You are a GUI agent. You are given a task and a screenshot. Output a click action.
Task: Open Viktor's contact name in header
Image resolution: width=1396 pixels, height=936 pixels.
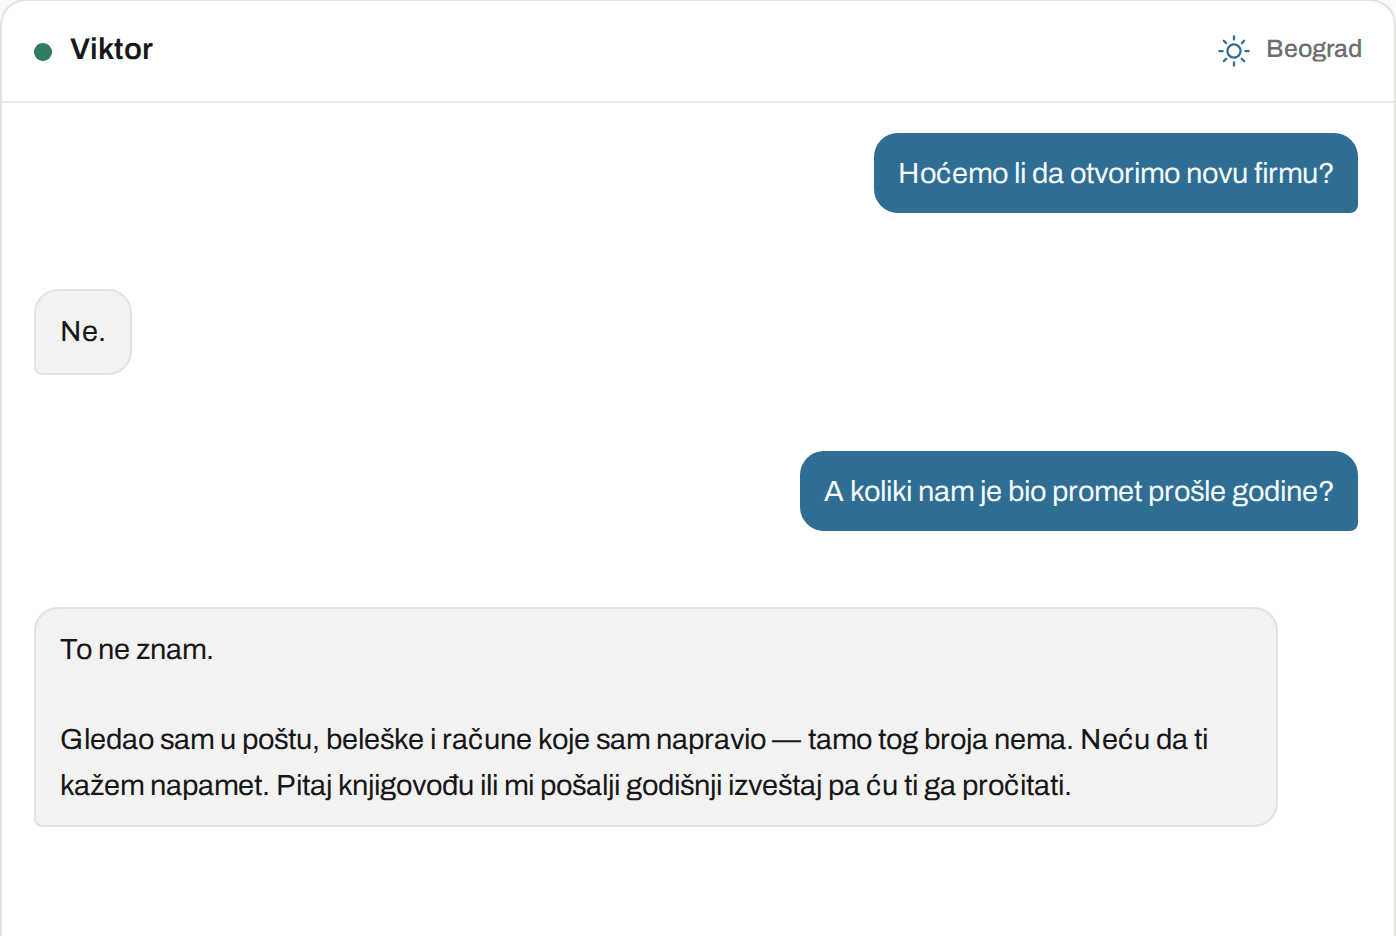(x=111, y=49)
